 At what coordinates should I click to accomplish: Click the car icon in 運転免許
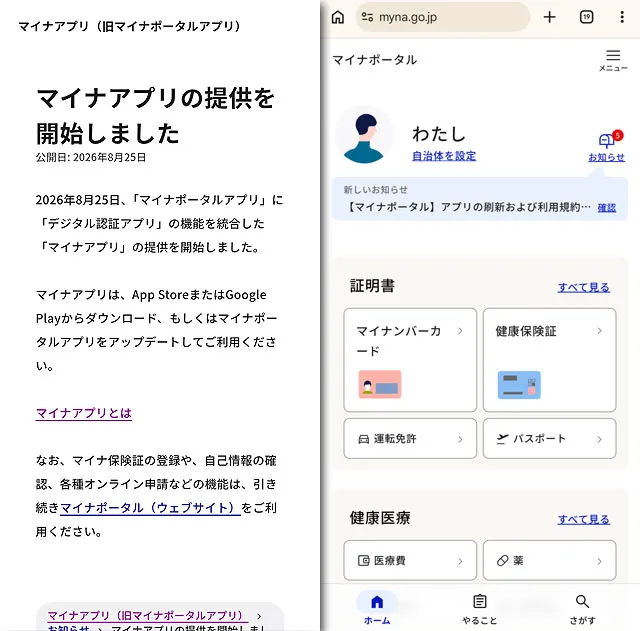tap(363, 439)
